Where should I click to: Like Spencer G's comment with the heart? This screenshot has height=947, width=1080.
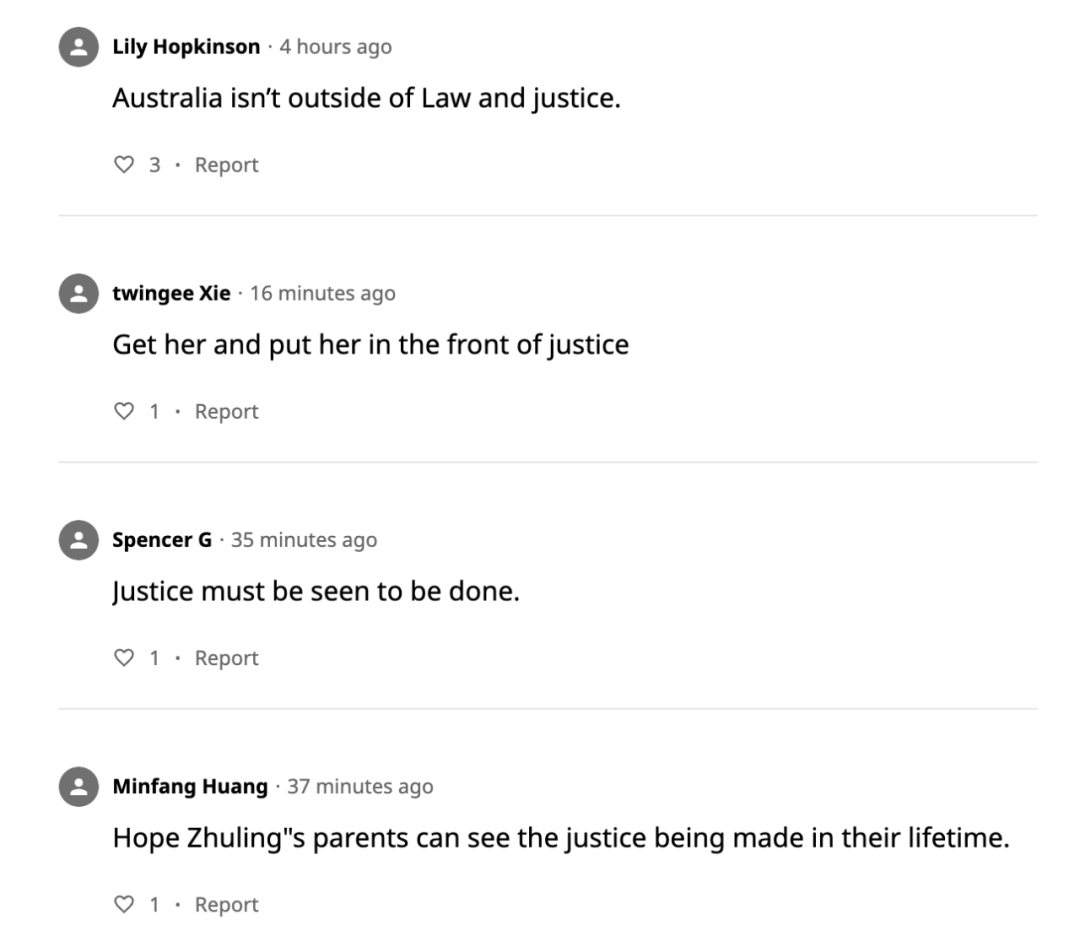124,659
